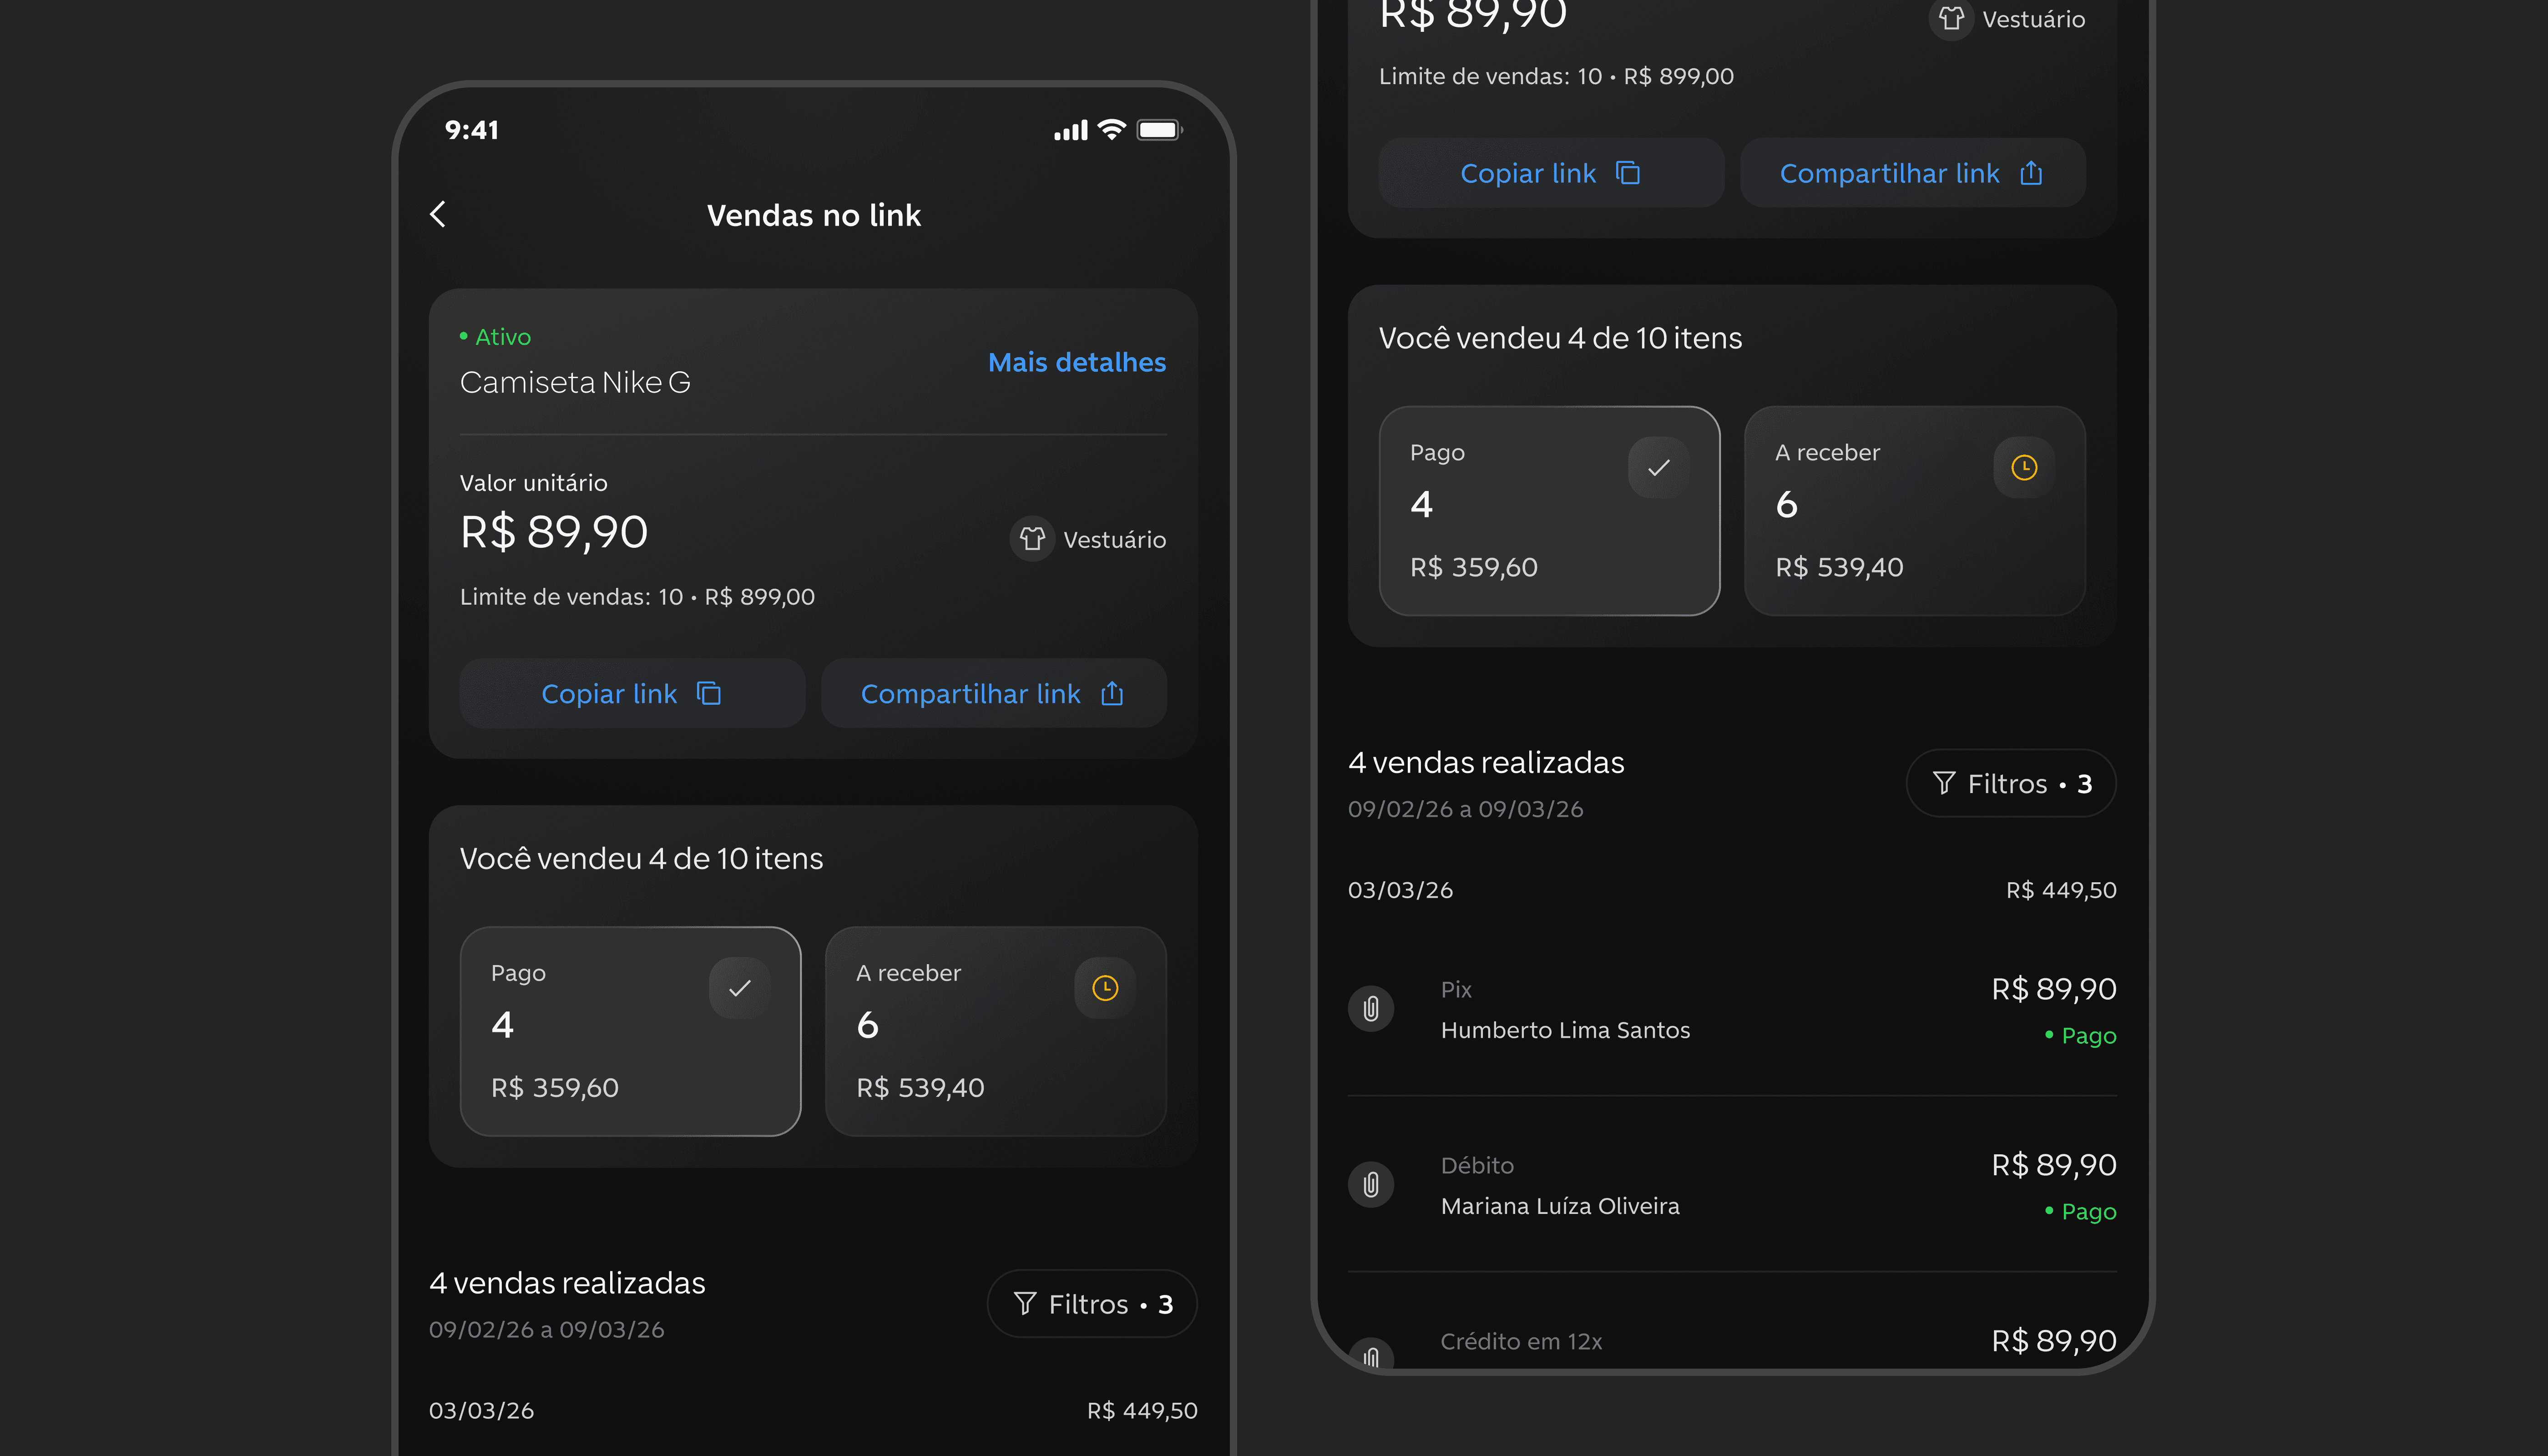The height and width of the screenshot is (1456, 2548).
Task: Open Mais detalhes for Camiseta Nike G
Action: pos(1076,362)
